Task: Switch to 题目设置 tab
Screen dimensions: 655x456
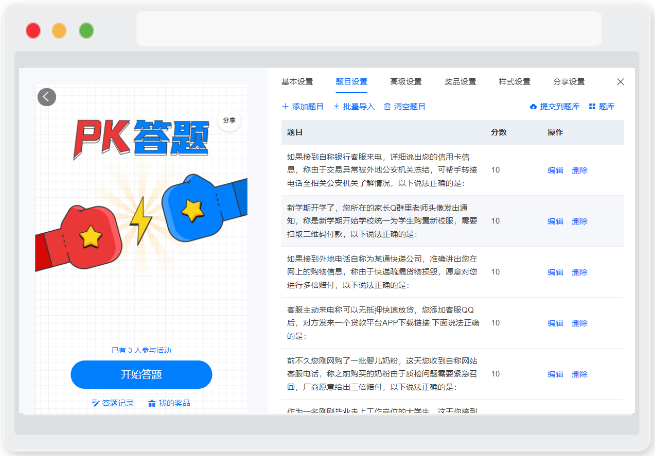Action: click(x=351, y=81)
